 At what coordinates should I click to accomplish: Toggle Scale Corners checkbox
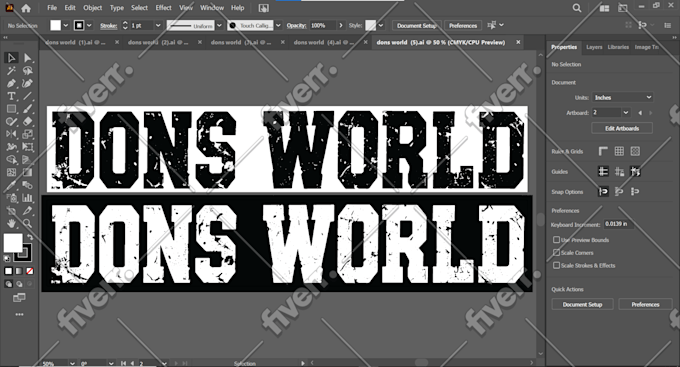556,252
